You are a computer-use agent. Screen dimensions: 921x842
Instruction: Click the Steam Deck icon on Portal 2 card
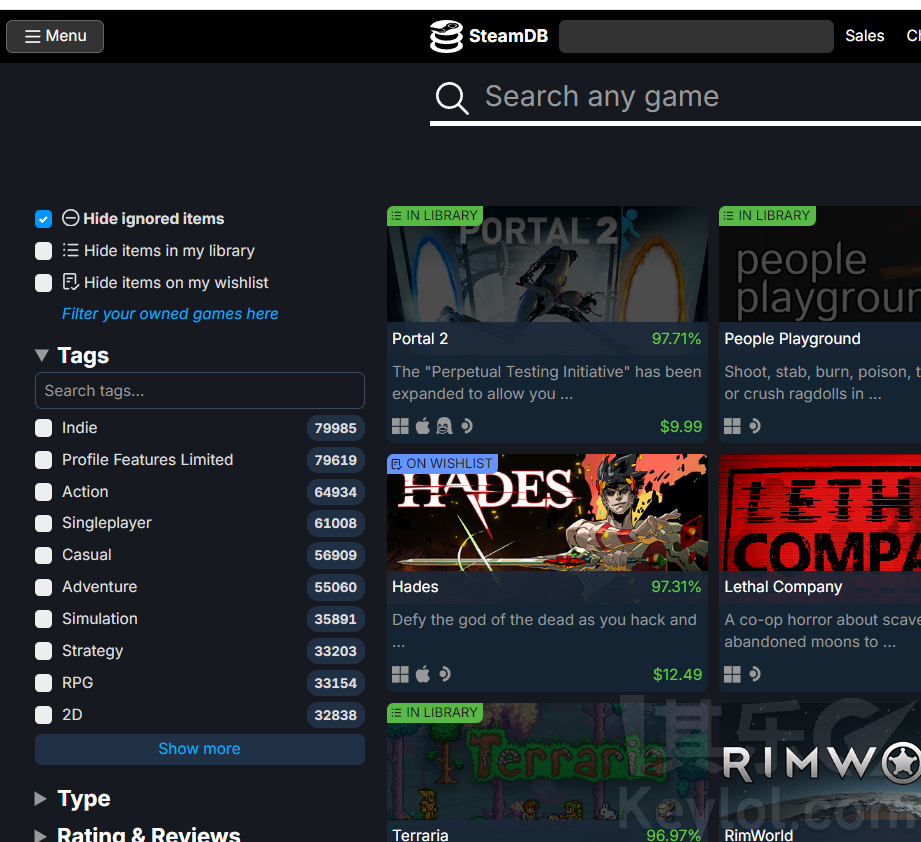[x=467, y=426]
